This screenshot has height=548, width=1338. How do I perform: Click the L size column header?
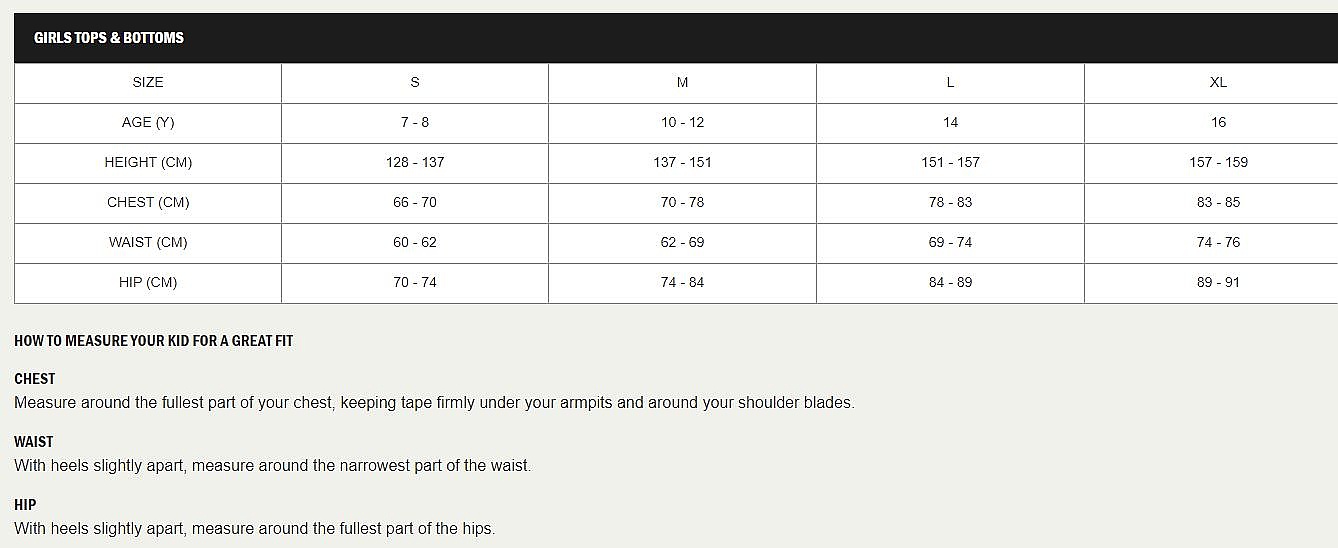950,82
